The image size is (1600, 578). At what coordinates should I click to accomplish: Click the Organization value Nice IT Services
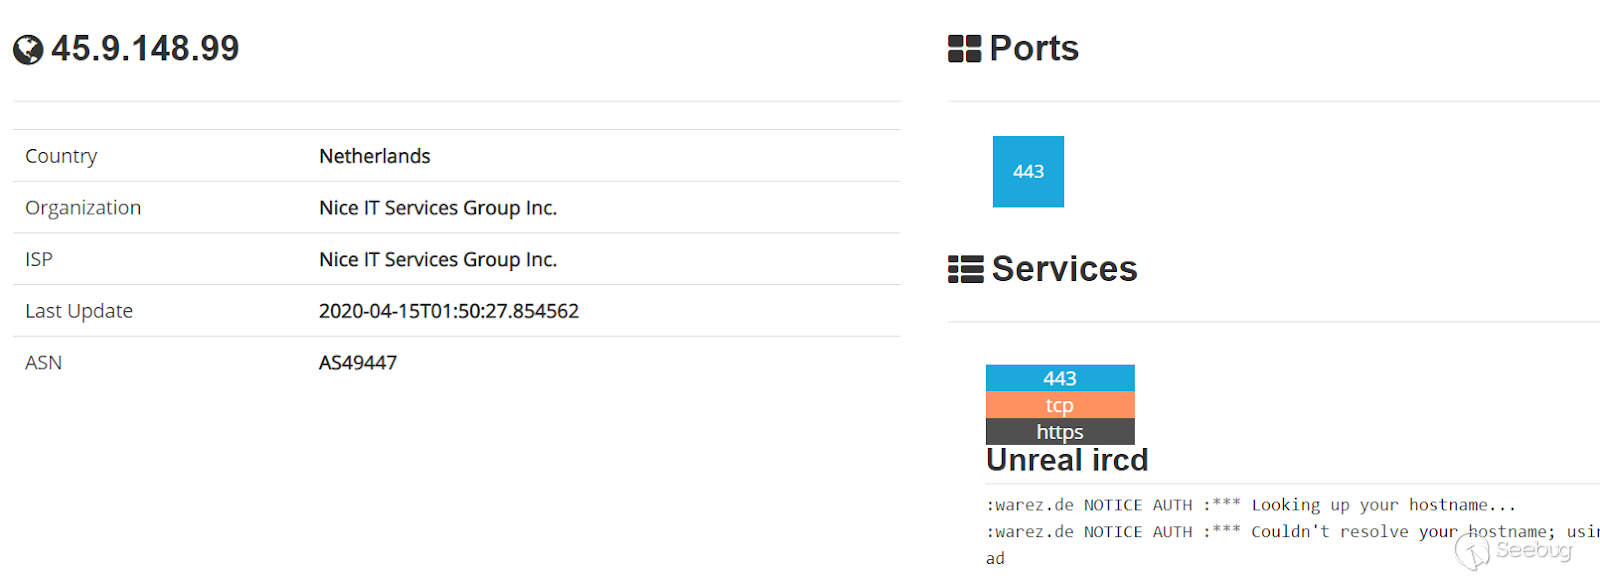pyautogui.click(x=437, y=208)
